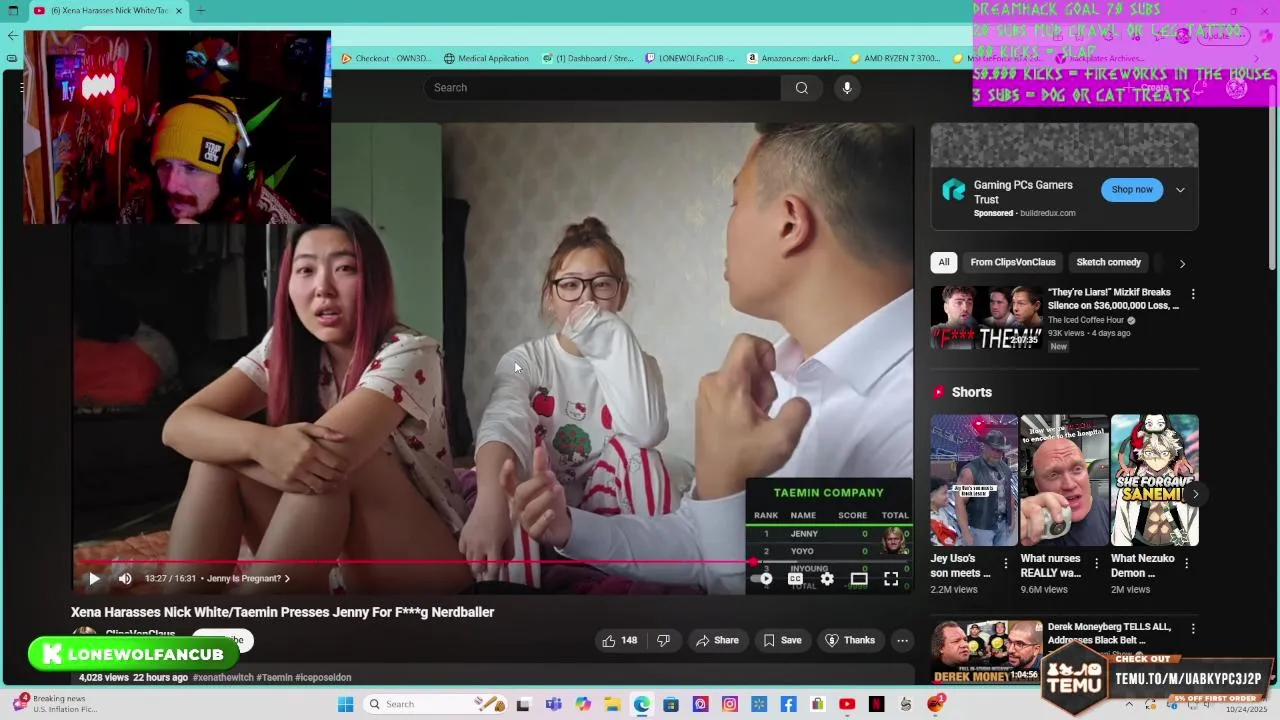Open the Breaking news widget
1280x720 pixels.
pos(55,704)
